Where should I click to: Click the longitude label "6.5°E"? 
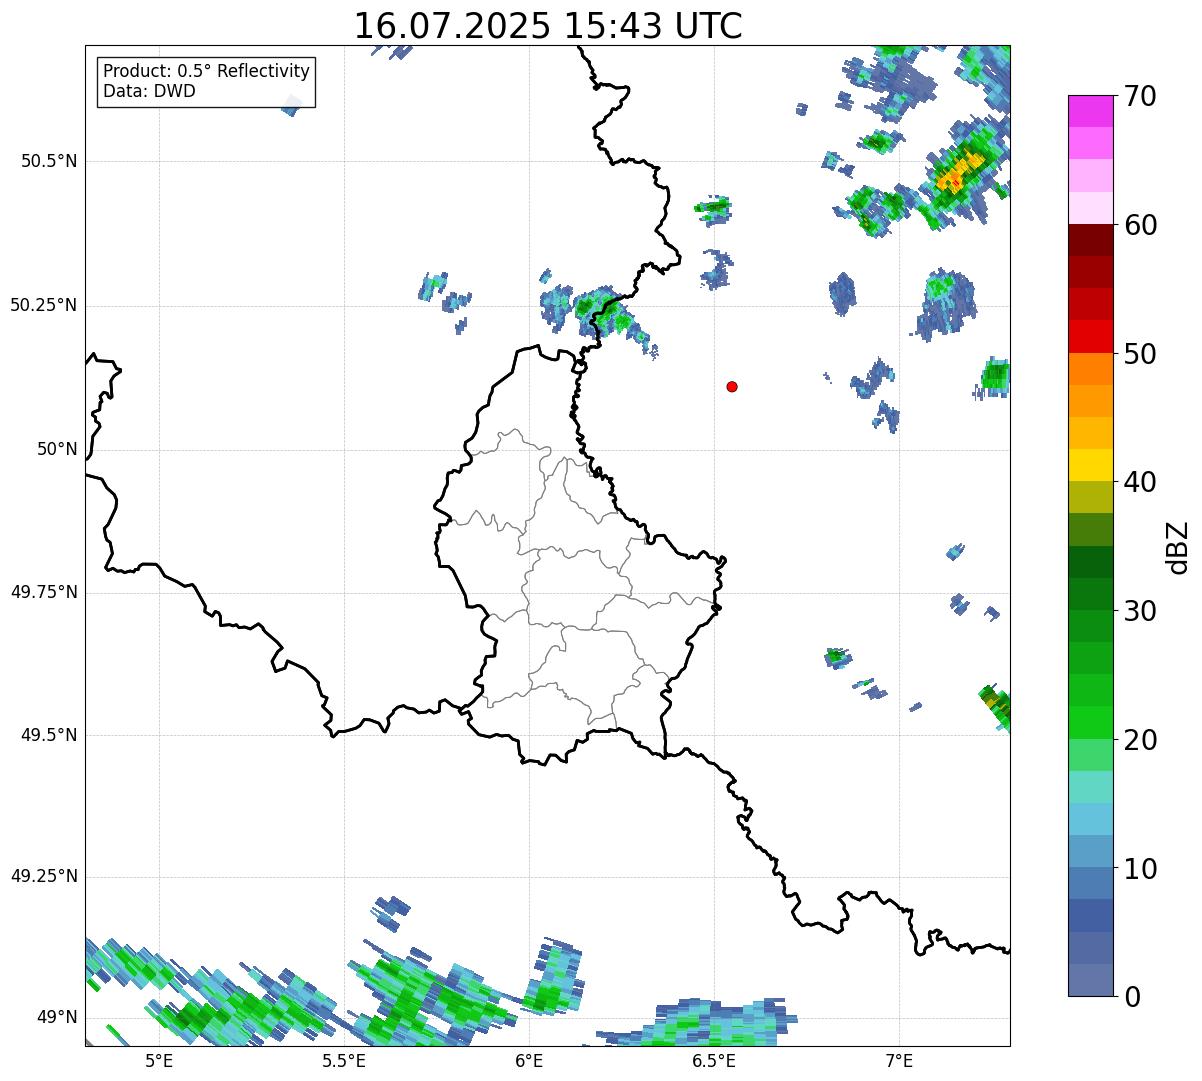click(x=714, y=1060)
